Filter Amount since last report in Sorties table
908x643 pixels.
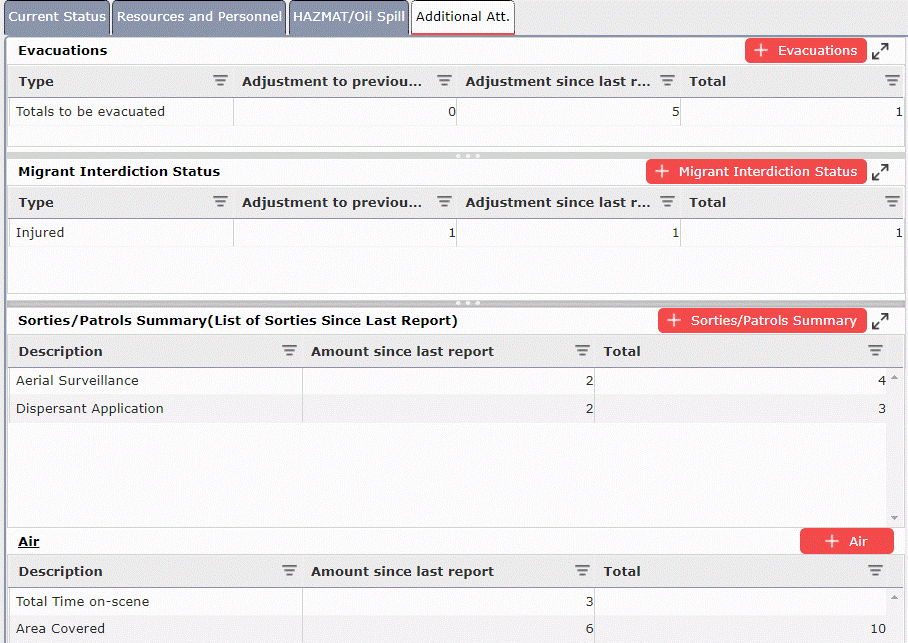click(x=582, y=351)
